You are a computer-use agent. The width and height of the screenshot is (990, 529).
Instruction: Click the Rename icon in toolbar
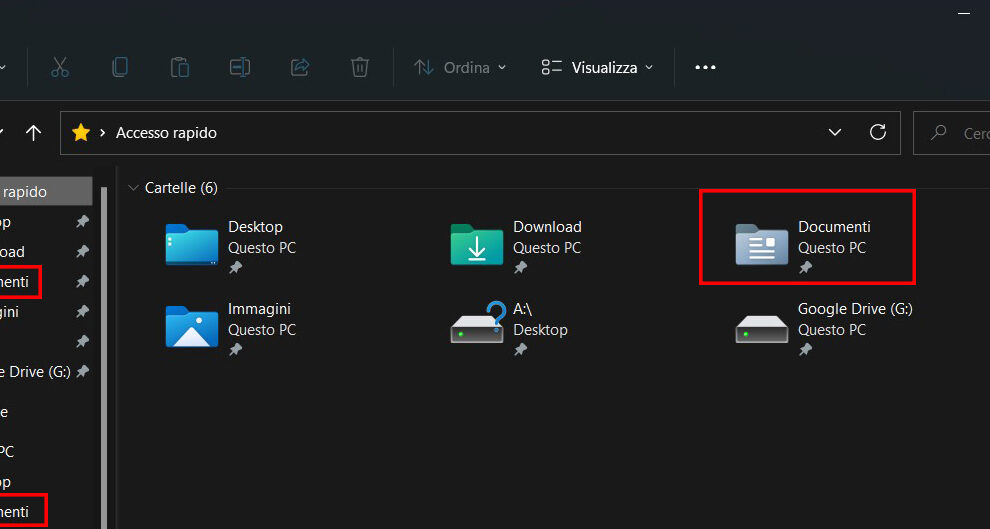click(x=239, y=67)
